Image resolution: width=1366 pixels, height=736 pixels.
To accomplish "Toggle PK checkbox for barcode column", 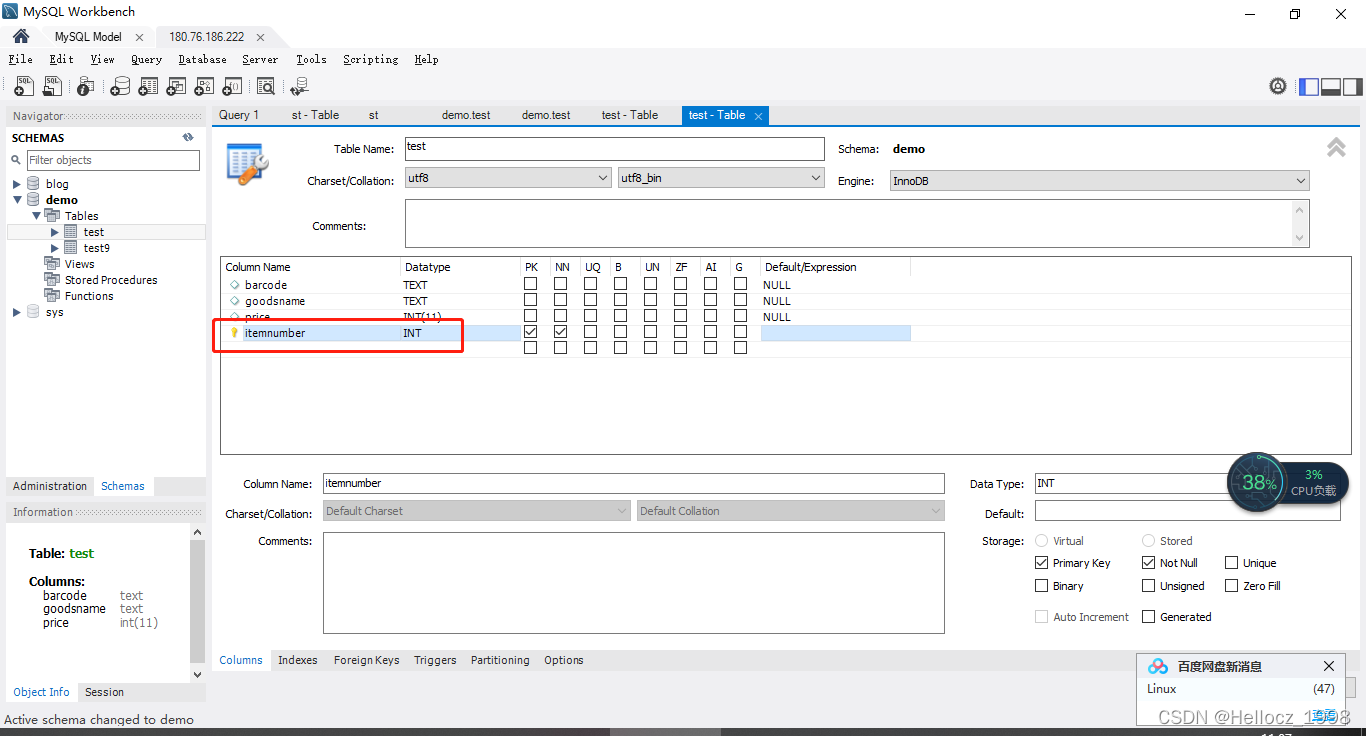I will coord(530,284).
